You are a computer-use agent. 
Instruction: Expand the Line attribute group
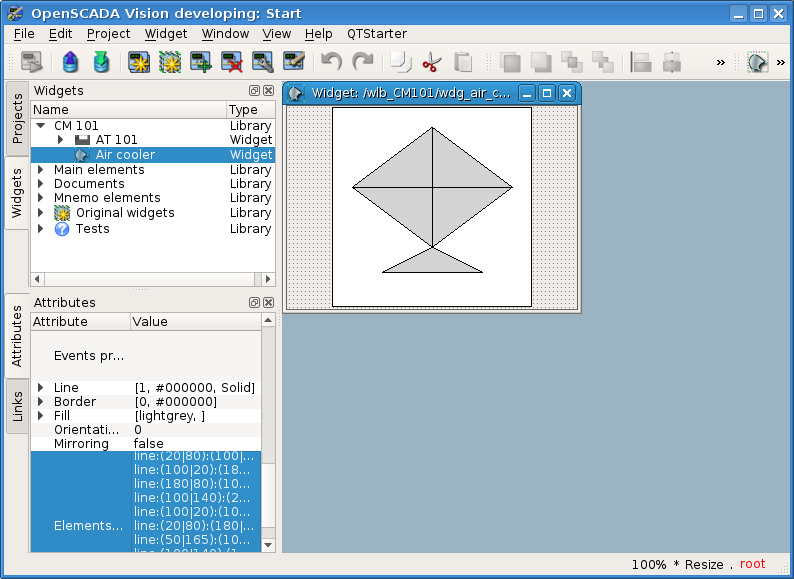(41, 388)
